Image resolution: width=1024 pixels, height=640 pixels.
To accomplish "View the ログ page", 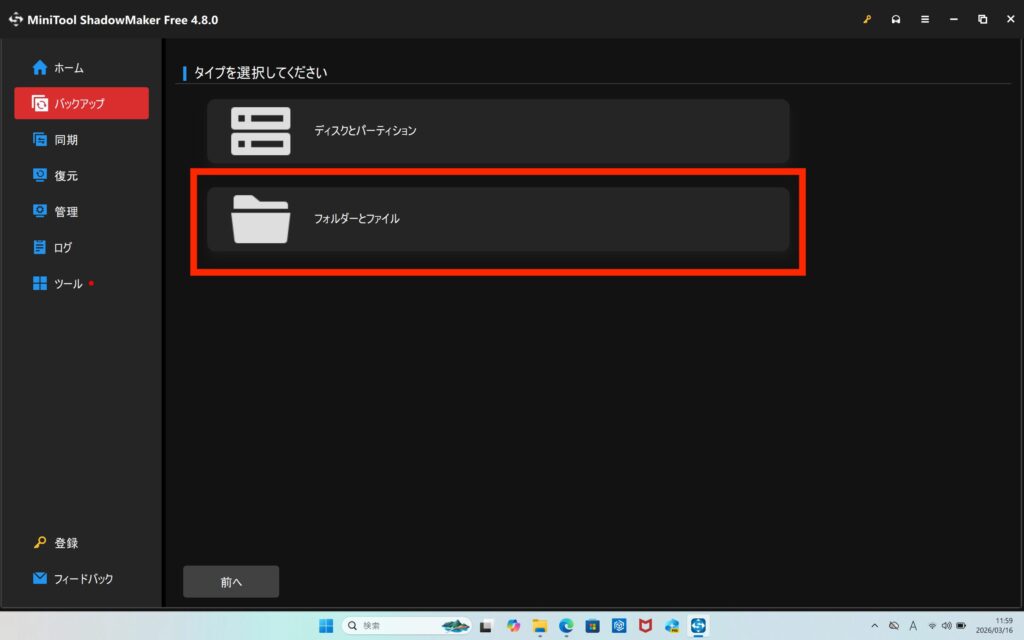I will pos(62,248).
